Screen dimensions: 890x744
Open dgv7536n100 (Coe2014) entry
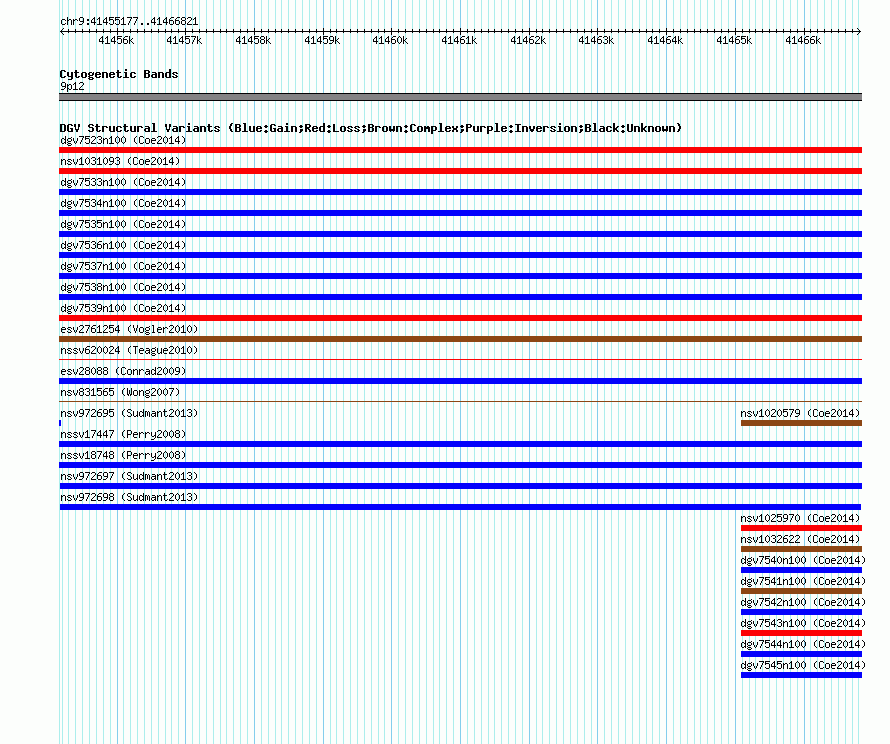123,245
